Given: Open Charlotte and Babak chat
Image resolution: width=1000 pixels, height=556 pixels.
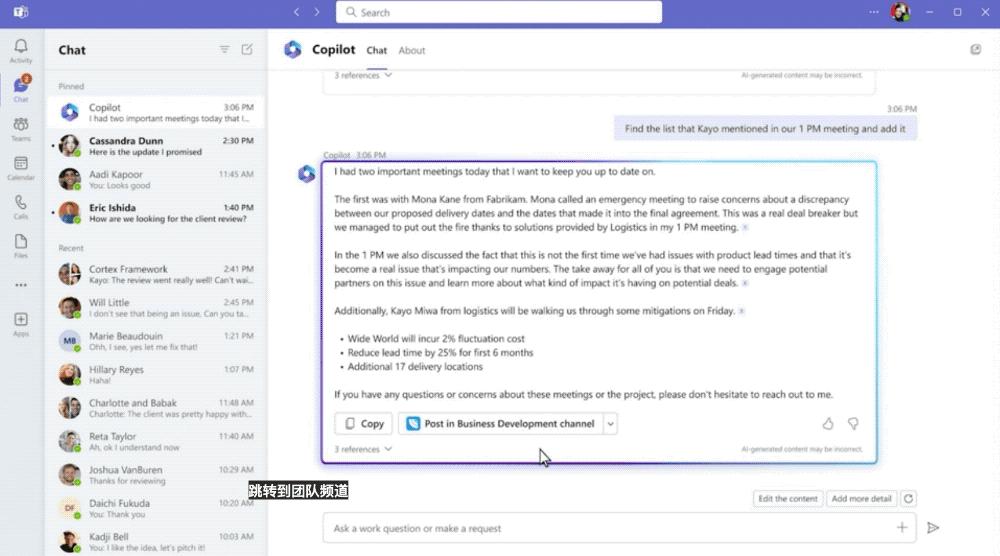Looking at the screenshot, I should (156, 408).
